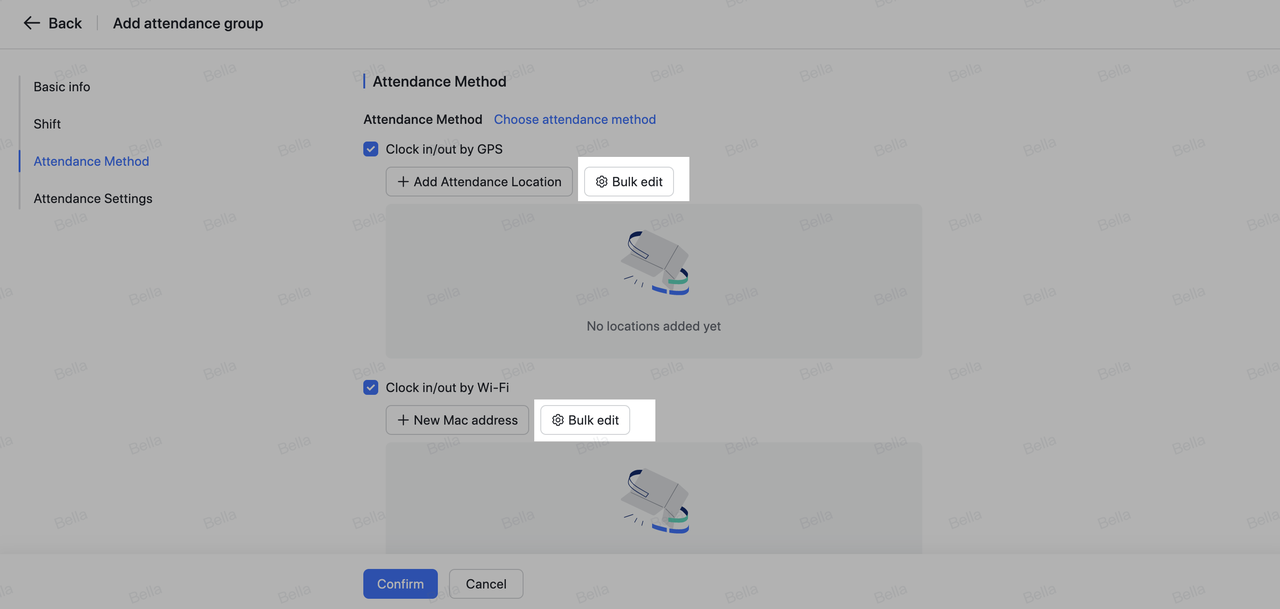1280x609 pixels.
Task: Click the gear icon for Wi-Fi Bulk edit
Action: [558, 420]
